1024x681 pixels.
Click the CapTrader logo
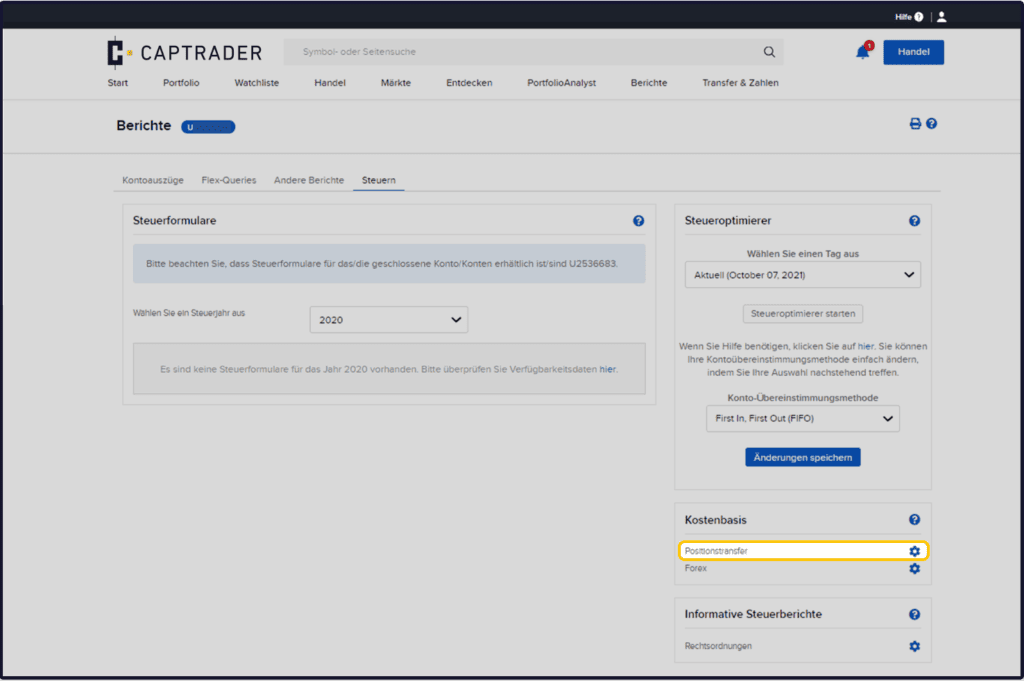[x=184, y=52]
